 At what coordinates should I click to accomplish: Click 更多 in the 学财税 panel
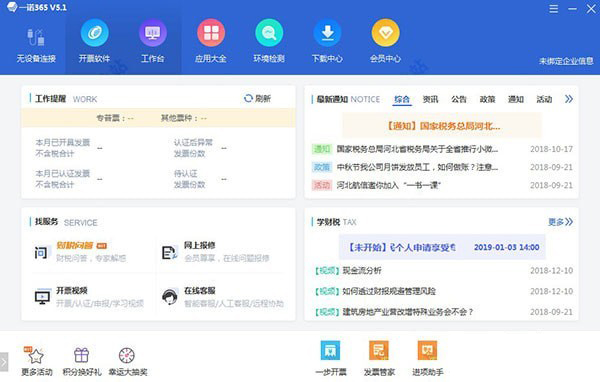(x=560, y=222)
